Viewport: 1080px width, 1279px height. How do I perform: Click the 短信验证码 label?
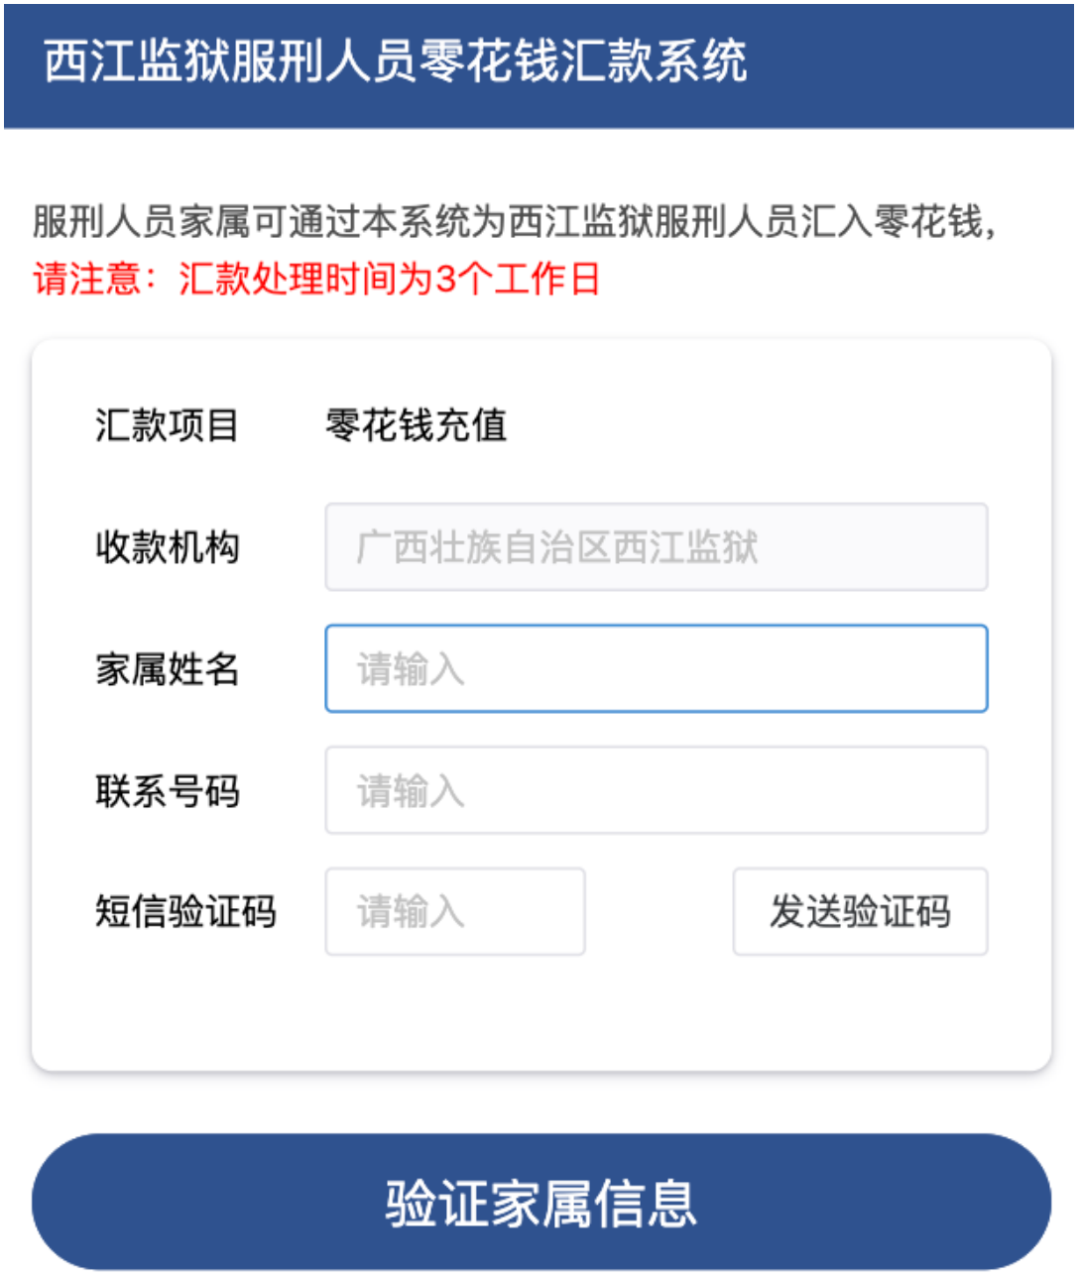pos(185,912)
